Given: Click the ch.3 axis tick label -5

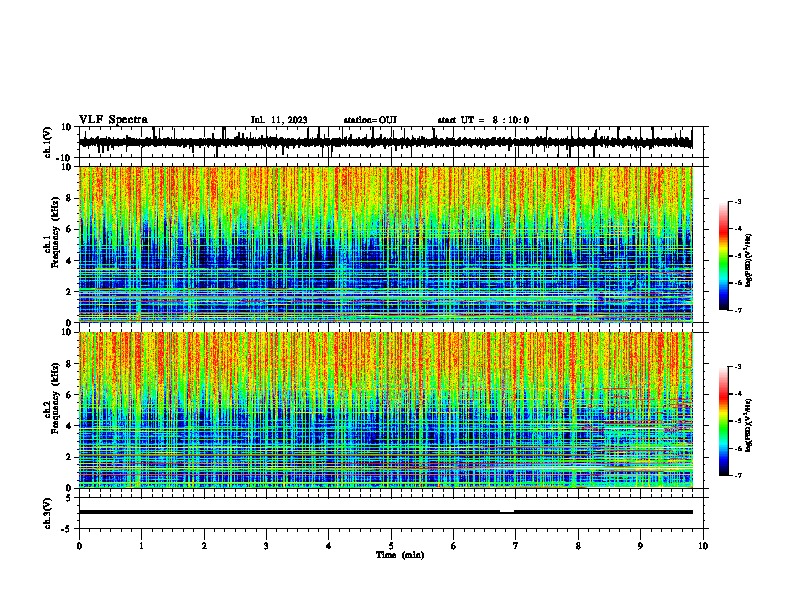Looking at the screenshot, I should [x=68, y=529].
